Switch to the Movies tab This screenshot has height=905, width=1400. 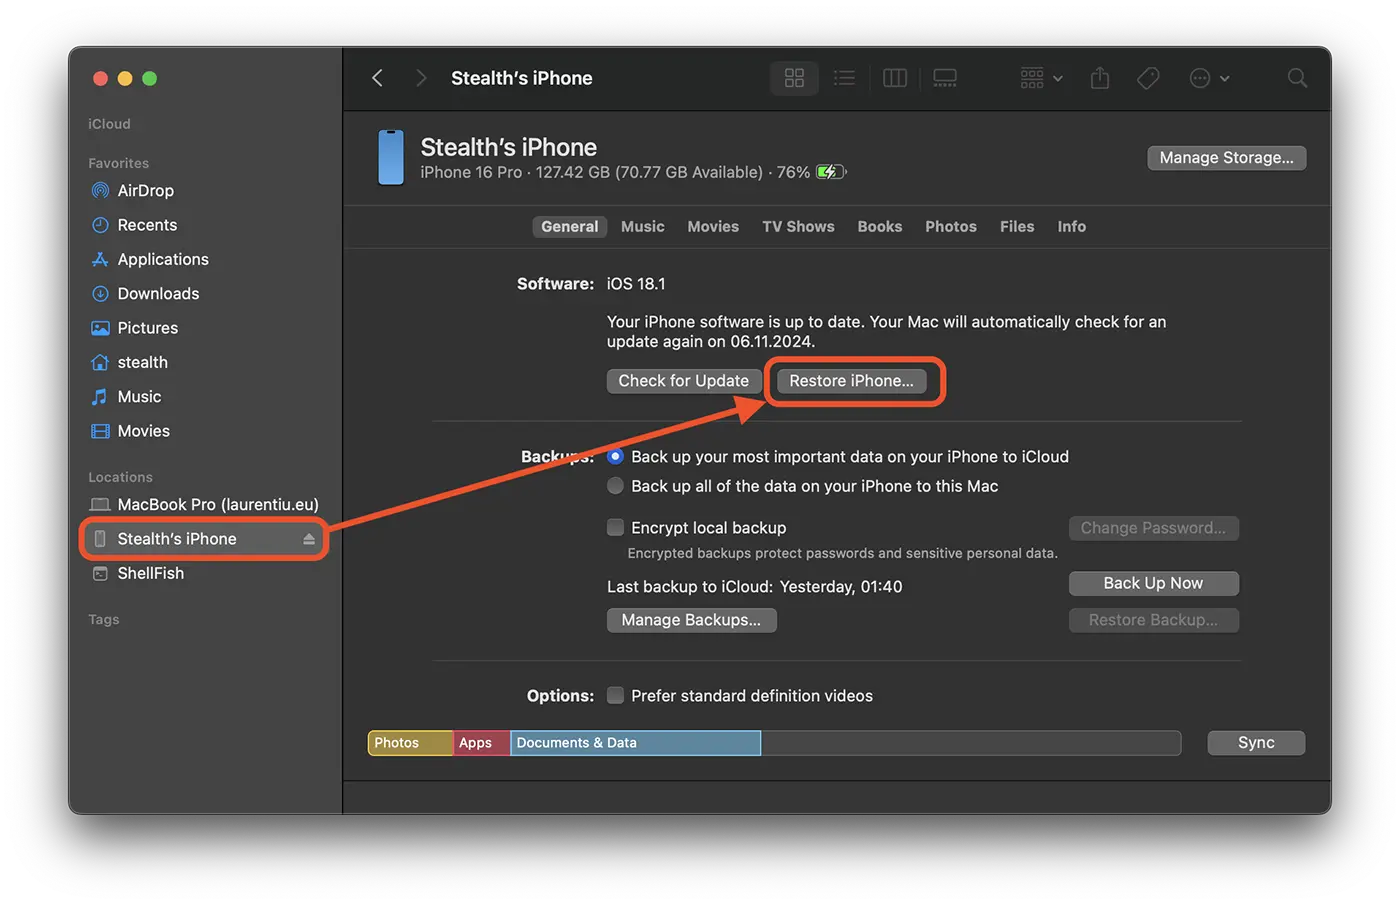pos(713,227)
